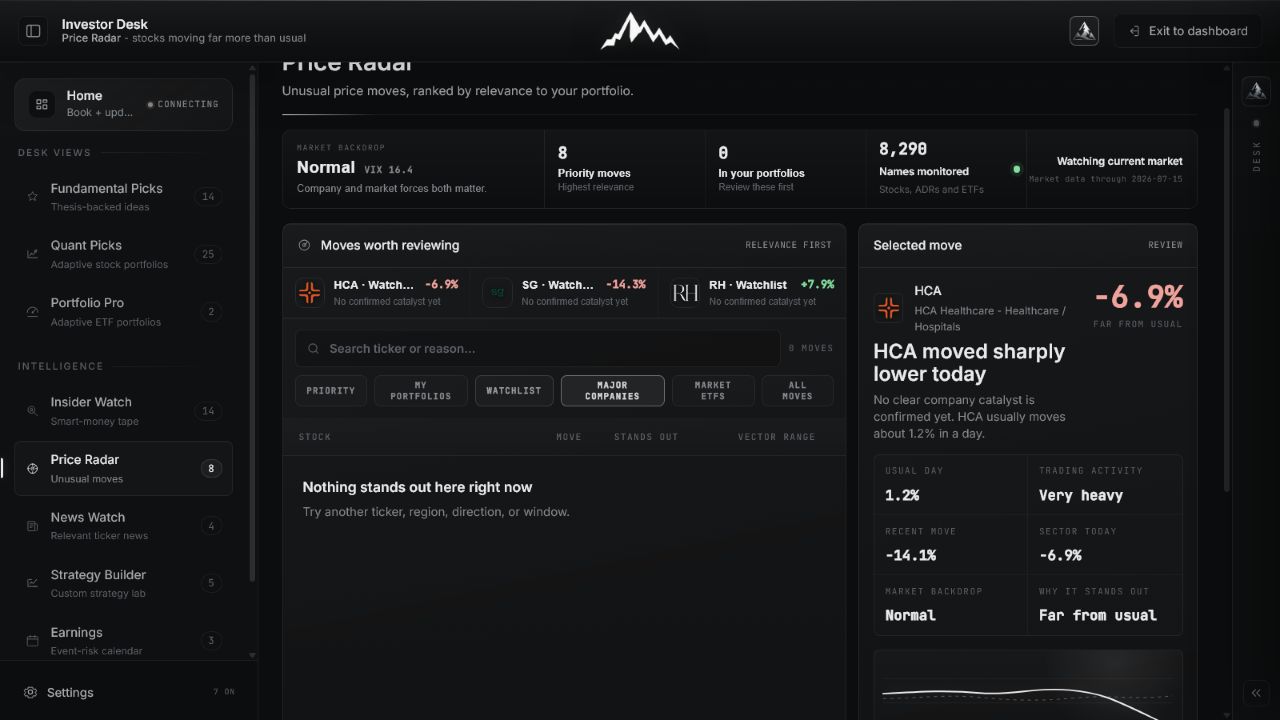The height and width of the screenshot is (720, 1280).
Task: Click the Recent Move -14.1% metric
Action: click(x=951, y=545)
